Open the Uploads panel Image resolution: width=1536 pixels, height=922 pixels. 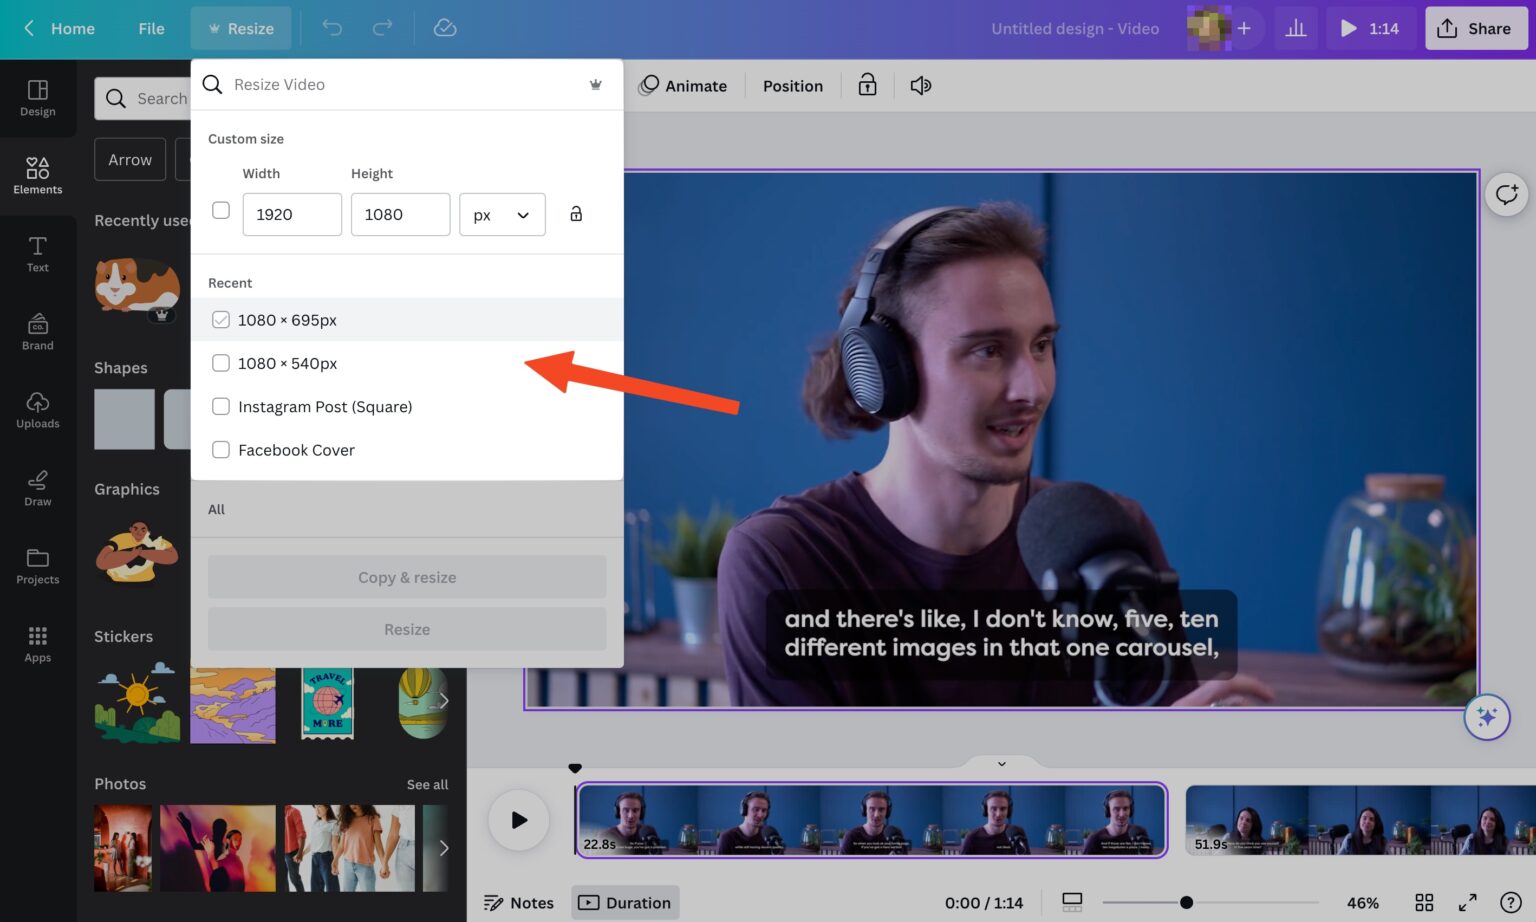(37, 409)
